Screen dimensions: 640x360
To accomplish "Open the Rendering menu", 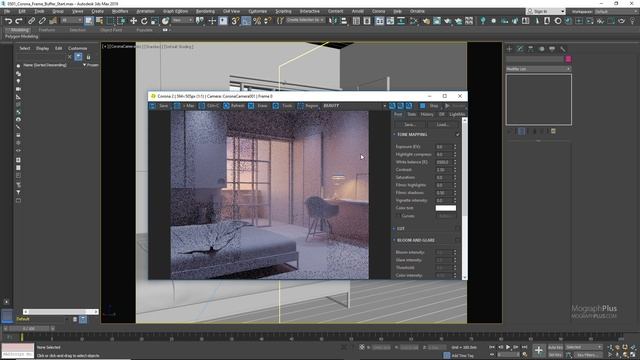I will [x=205, y=11].
